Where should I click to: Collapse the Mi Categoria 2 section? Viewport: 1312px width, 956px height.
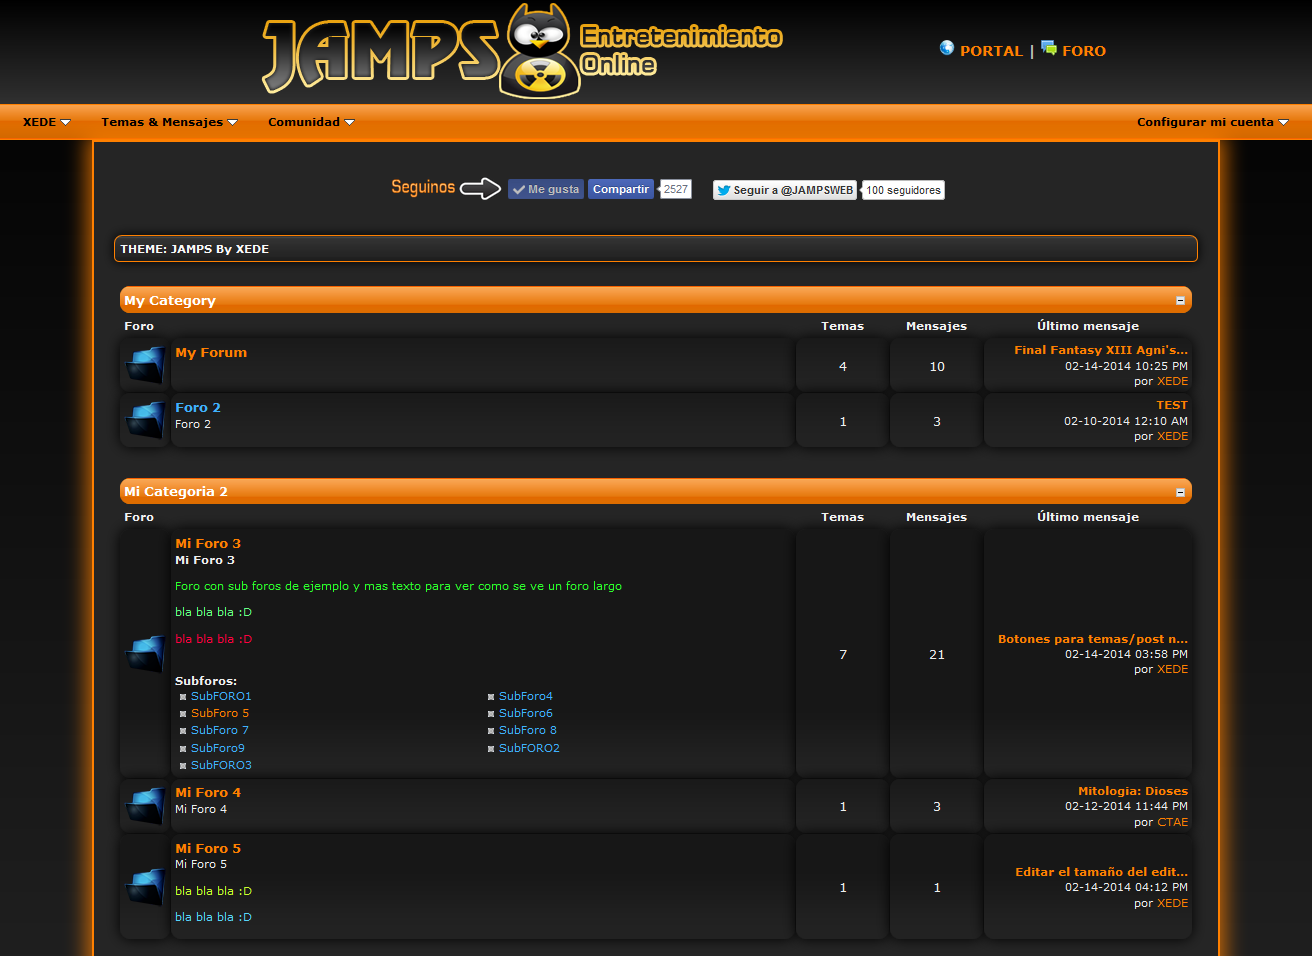tap(1180, 492)
